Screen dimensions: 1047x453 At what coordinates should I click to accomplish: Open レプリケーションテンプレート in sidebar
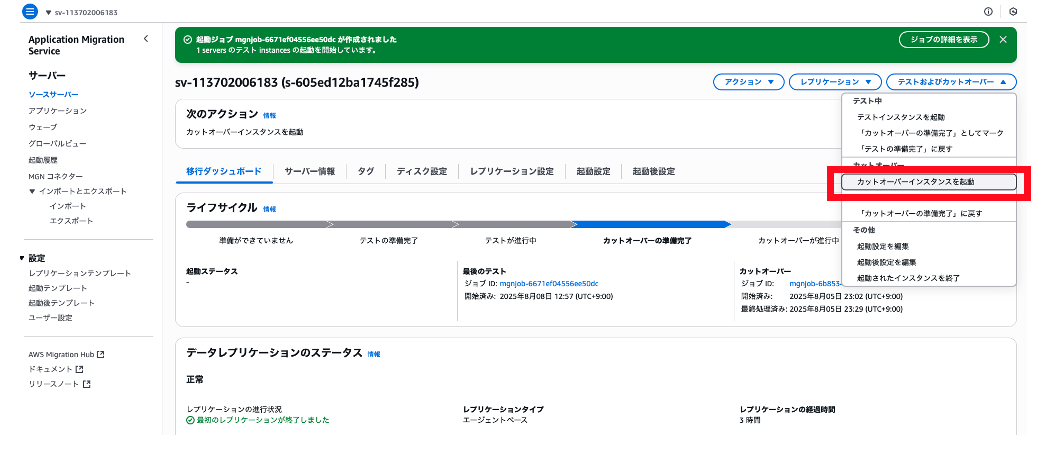(80, 274)
